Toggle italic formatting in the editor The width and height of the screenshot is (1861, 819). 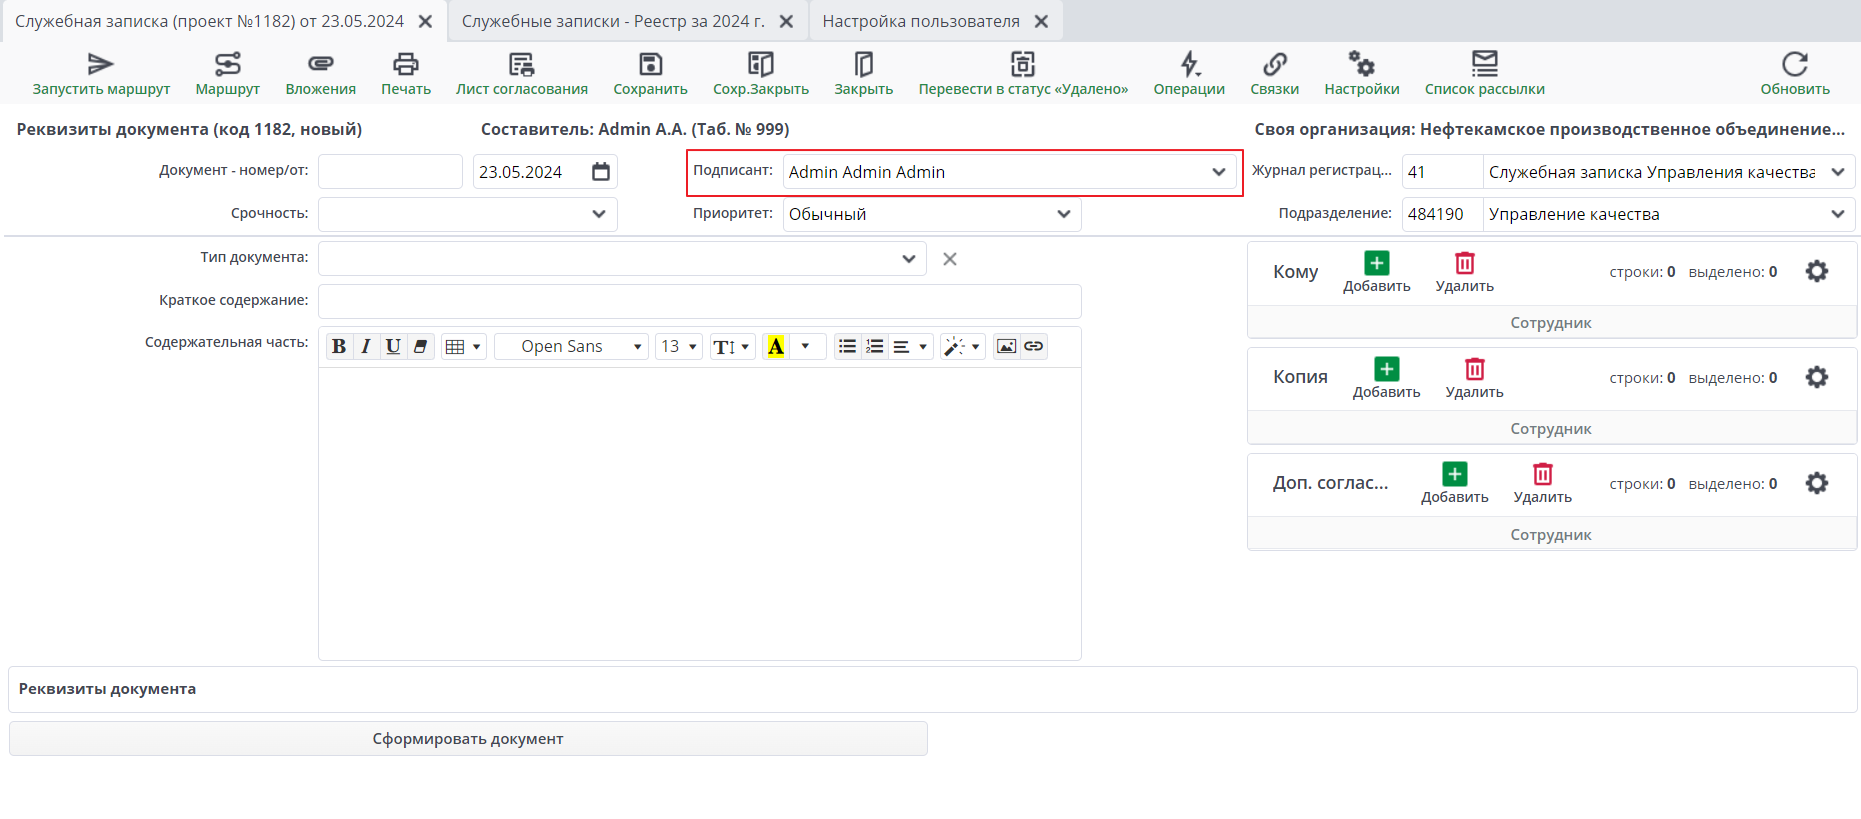[x=366, y=347]
